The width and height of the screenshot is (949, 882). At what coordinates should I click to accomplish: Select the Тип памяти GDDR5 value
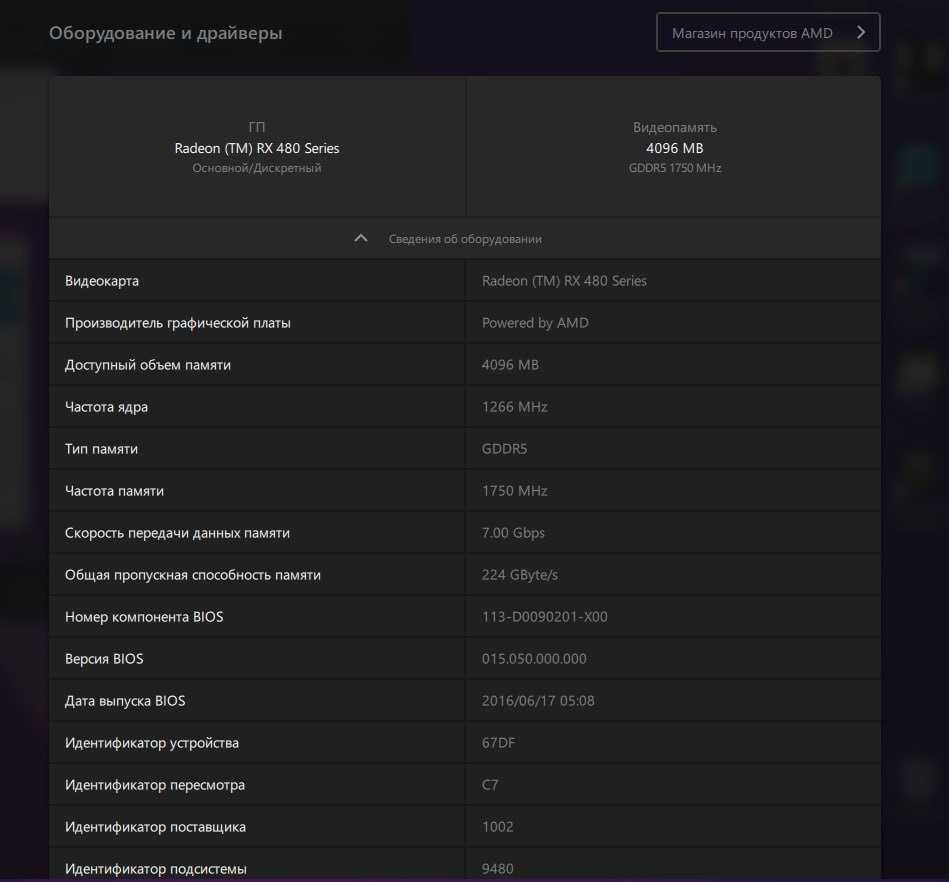click(x=504, y=449)
